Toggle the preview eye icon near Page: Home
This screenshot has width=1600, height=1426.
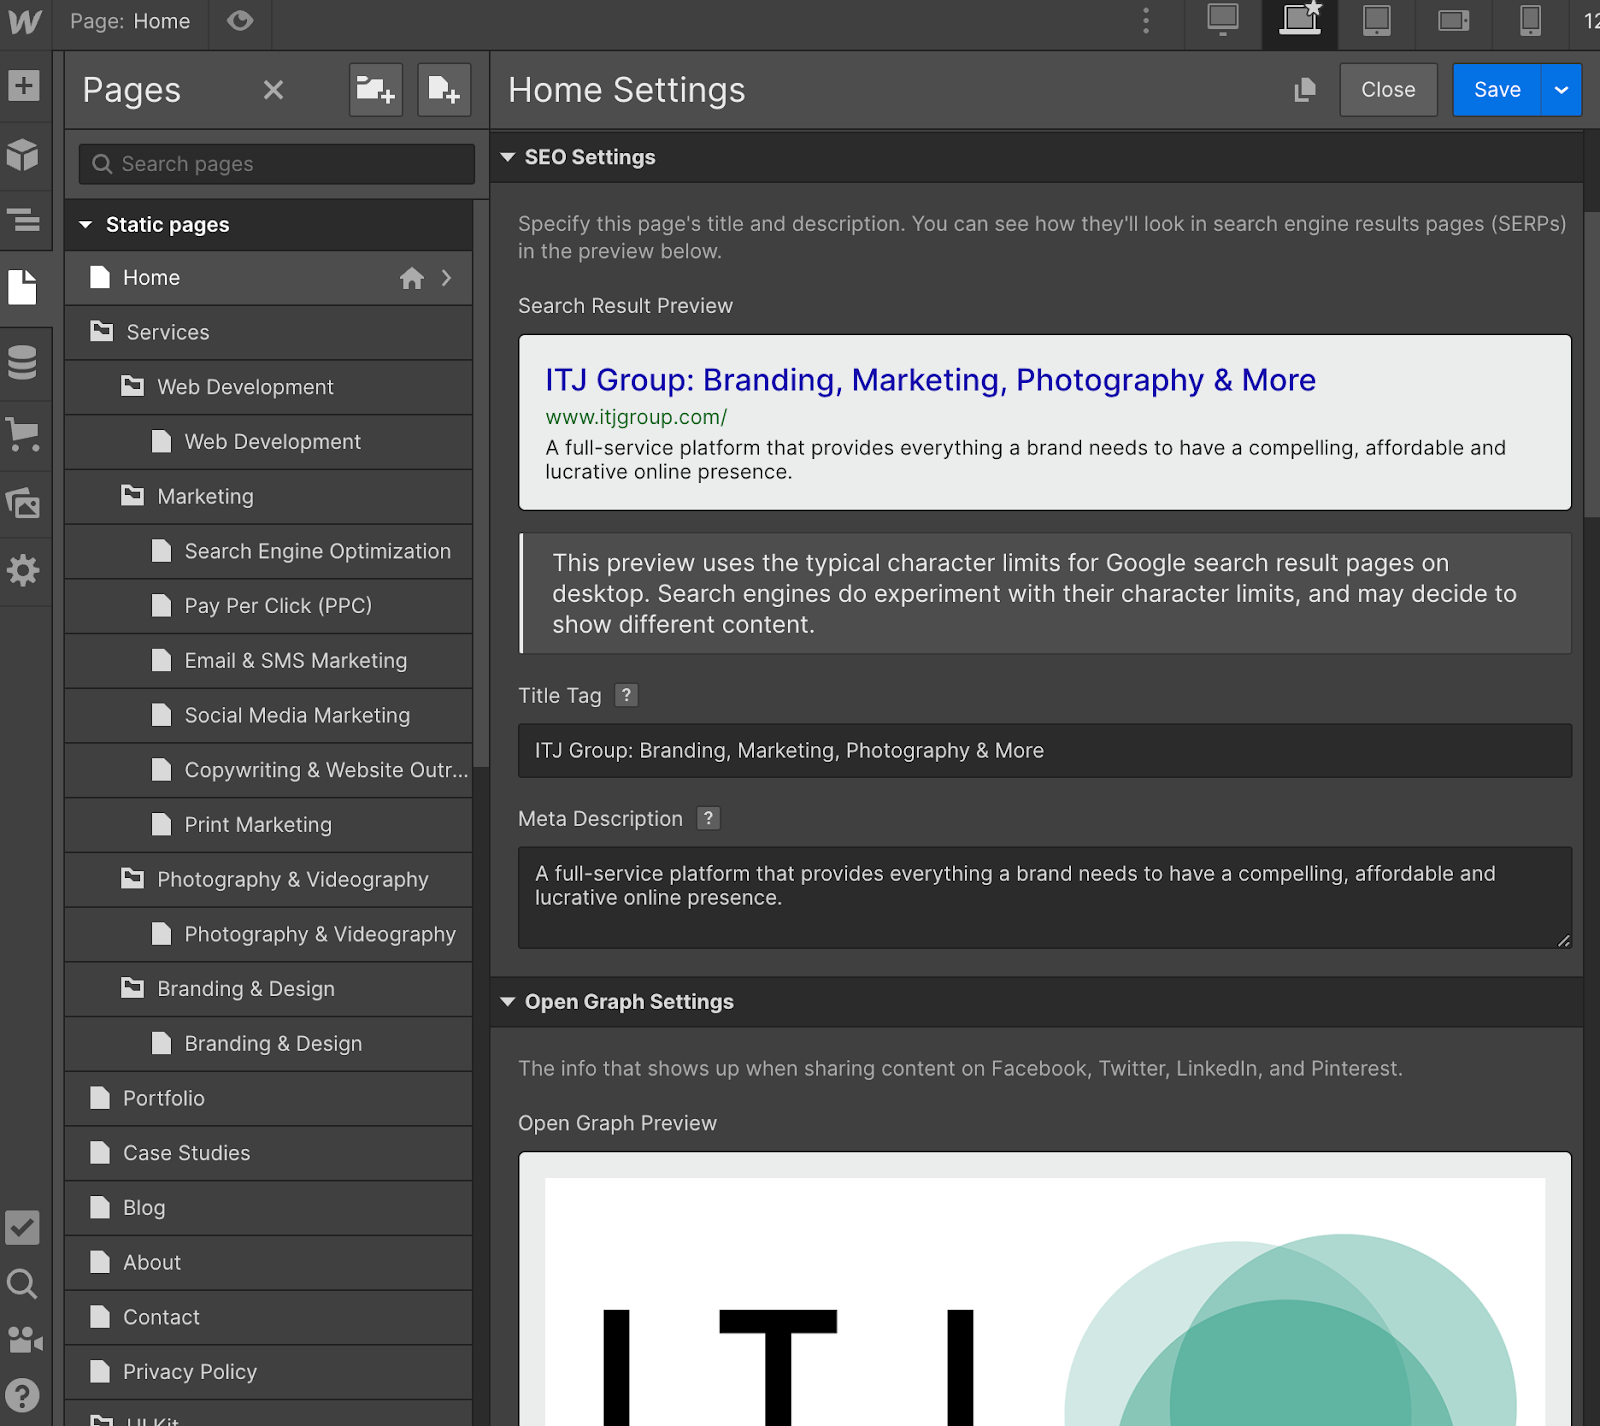pos(239,21)
